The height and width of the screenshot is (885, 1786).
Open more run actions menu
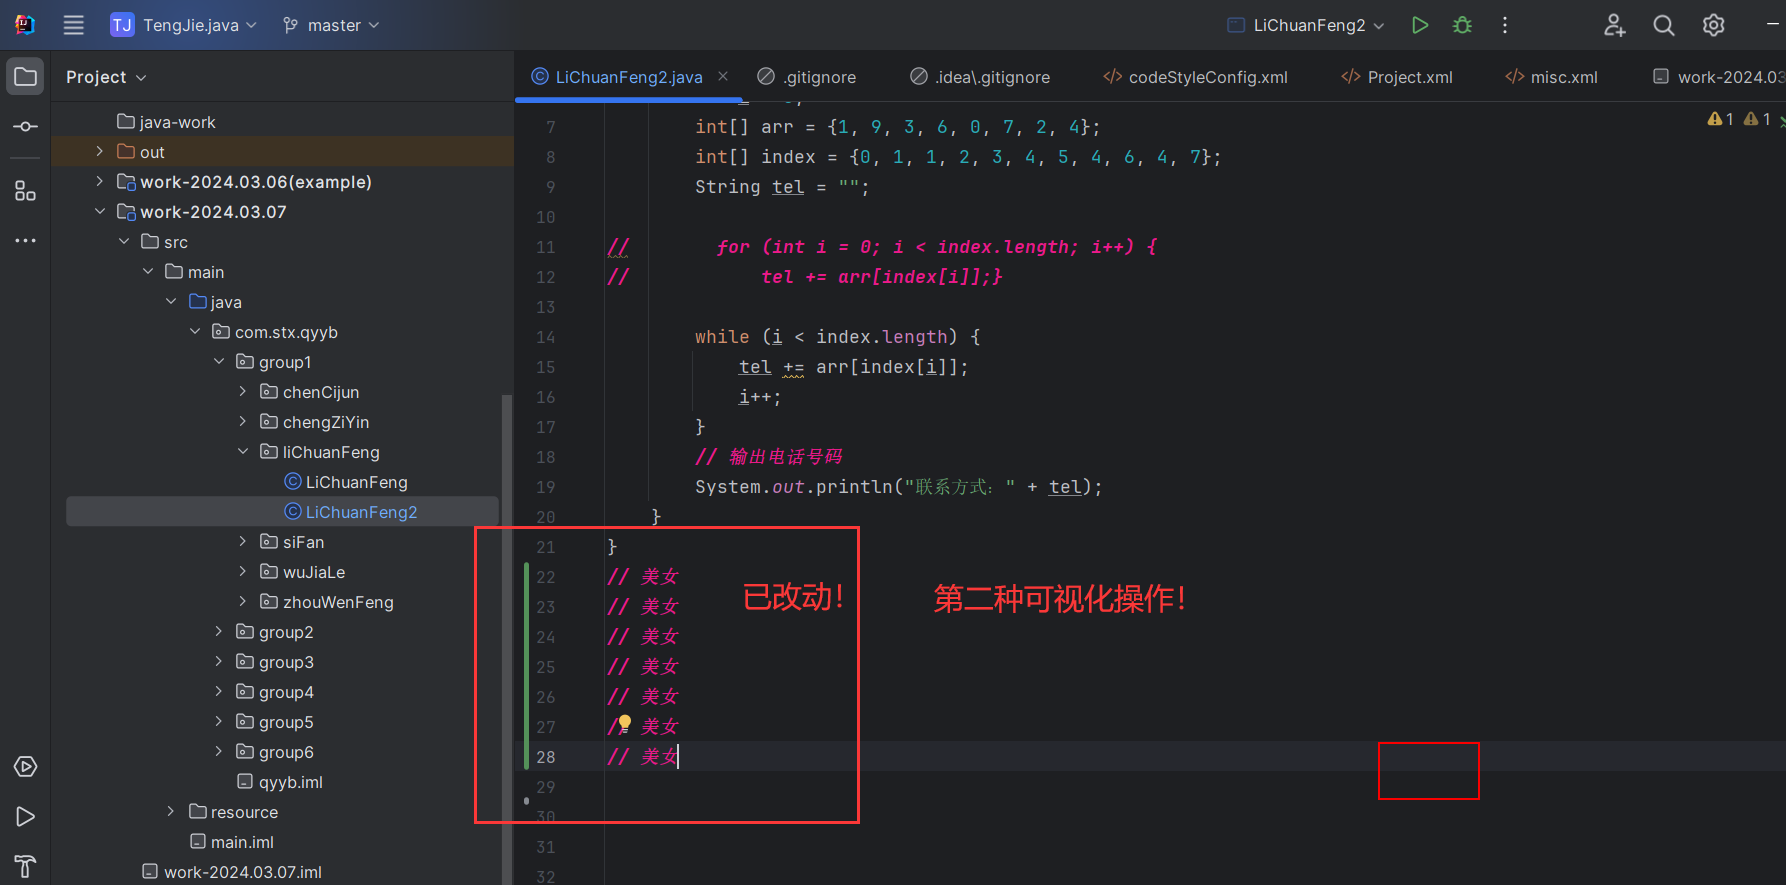(1505, 25)
